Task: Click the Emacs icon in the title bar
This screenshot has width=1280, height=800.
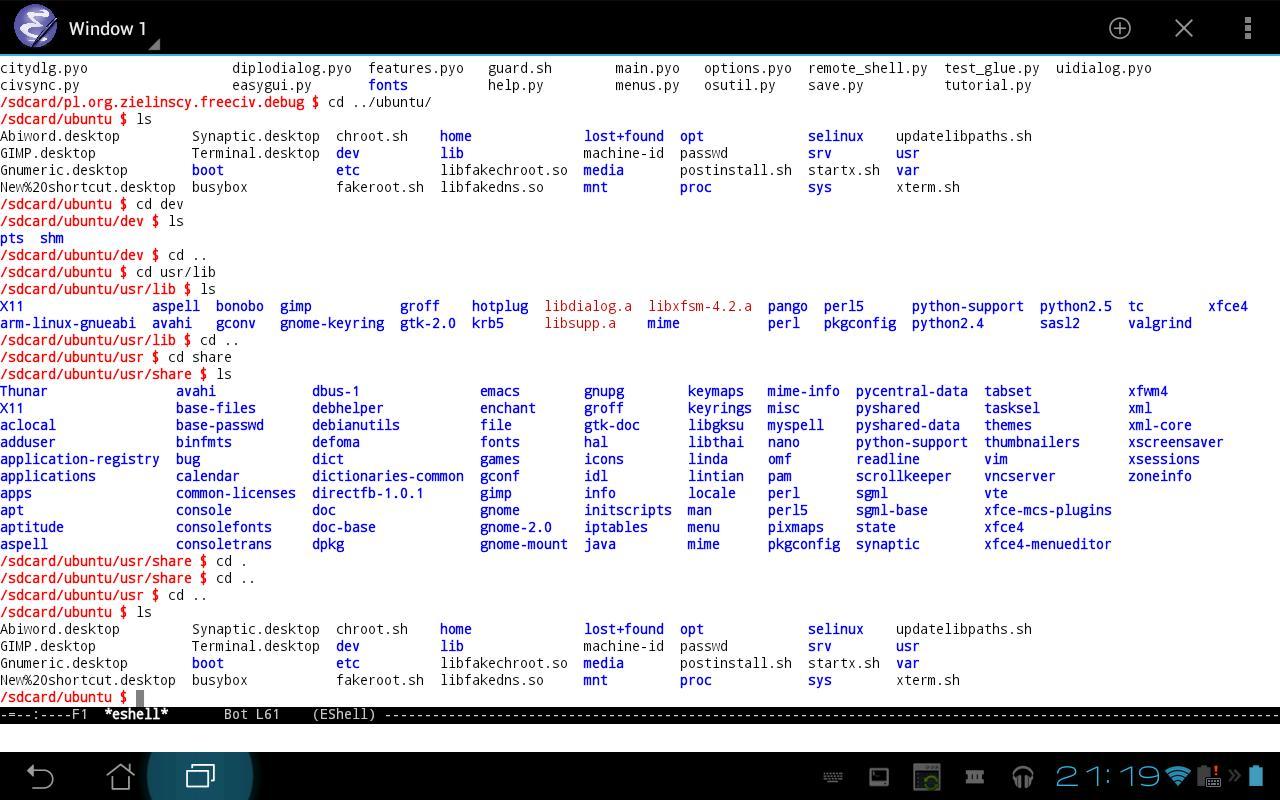Action: point(35,27)
